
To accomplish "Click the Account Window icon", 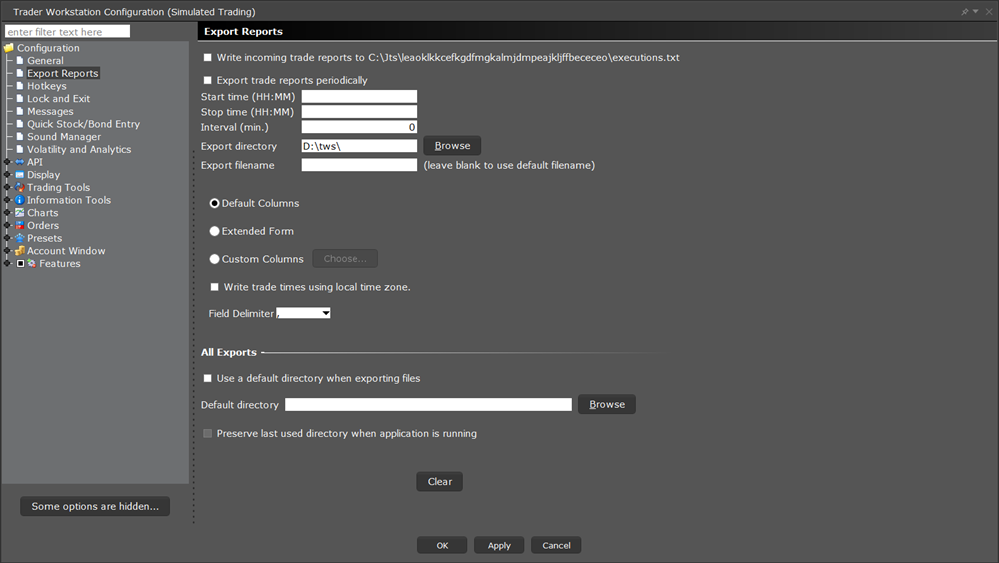I will click(x=20, y=251).
